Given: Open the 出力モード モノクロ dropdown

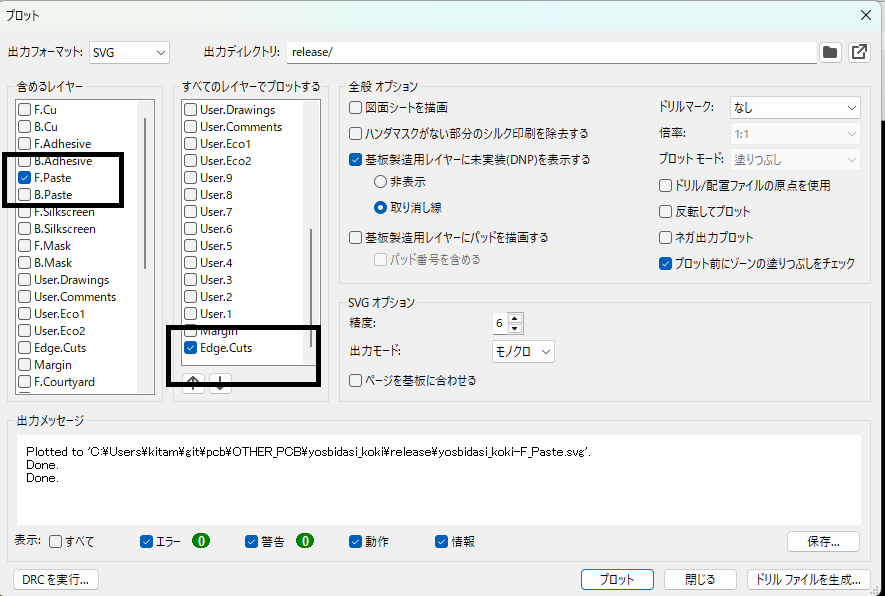Looking at the screenshot, I should point(522,351).
